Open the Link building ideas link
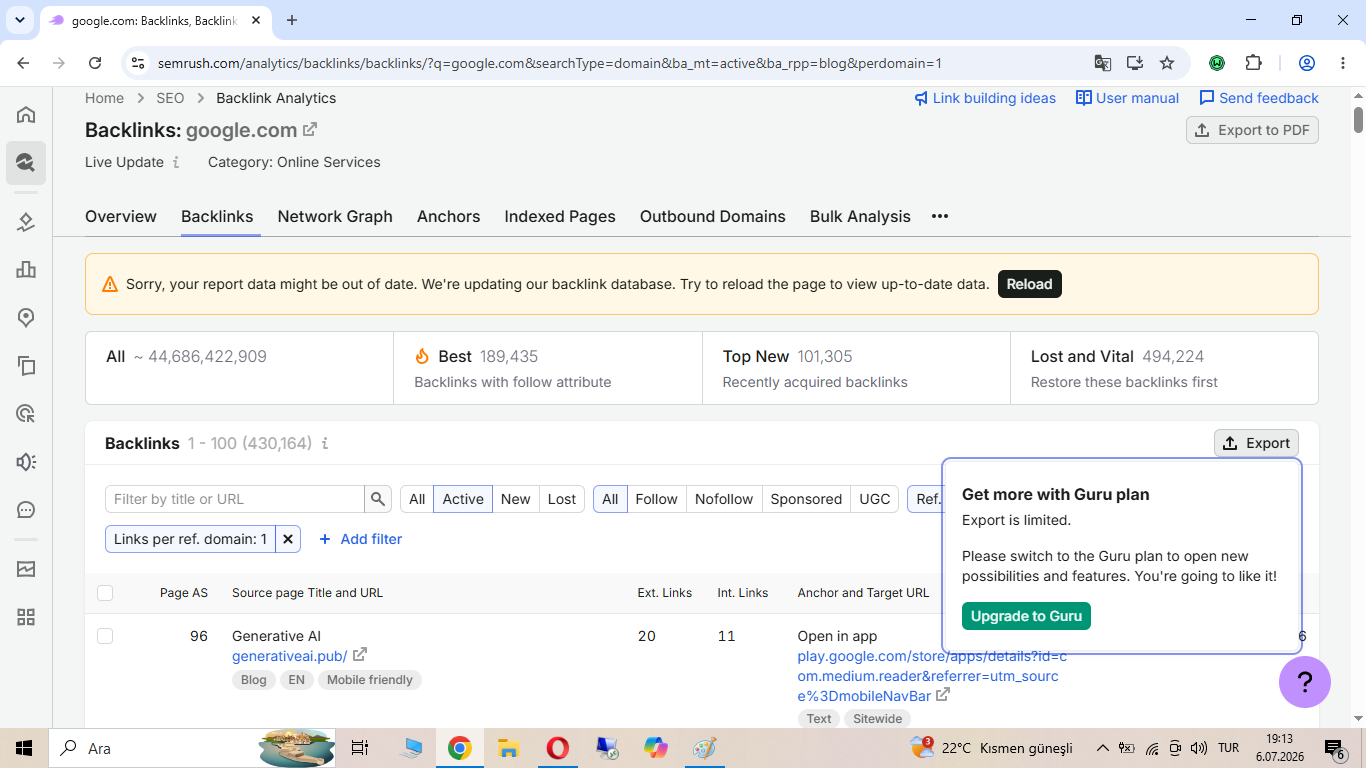 (x=985, y=98)
